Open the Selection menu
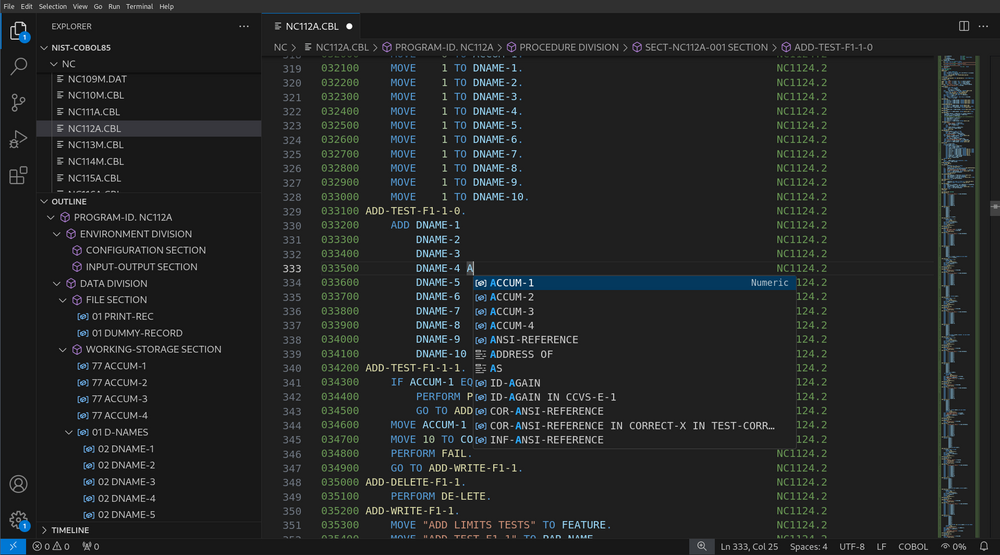The width and height of the screenshot is (1000, 555). (52, 6)
